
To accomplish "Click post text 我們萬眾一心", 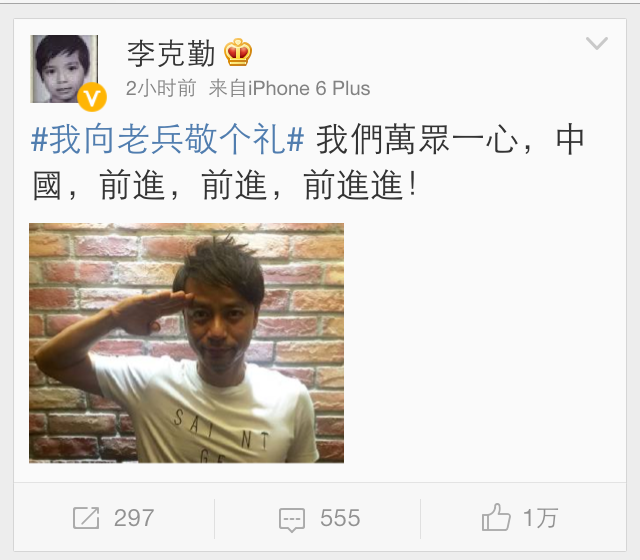I will click(418, 140).
